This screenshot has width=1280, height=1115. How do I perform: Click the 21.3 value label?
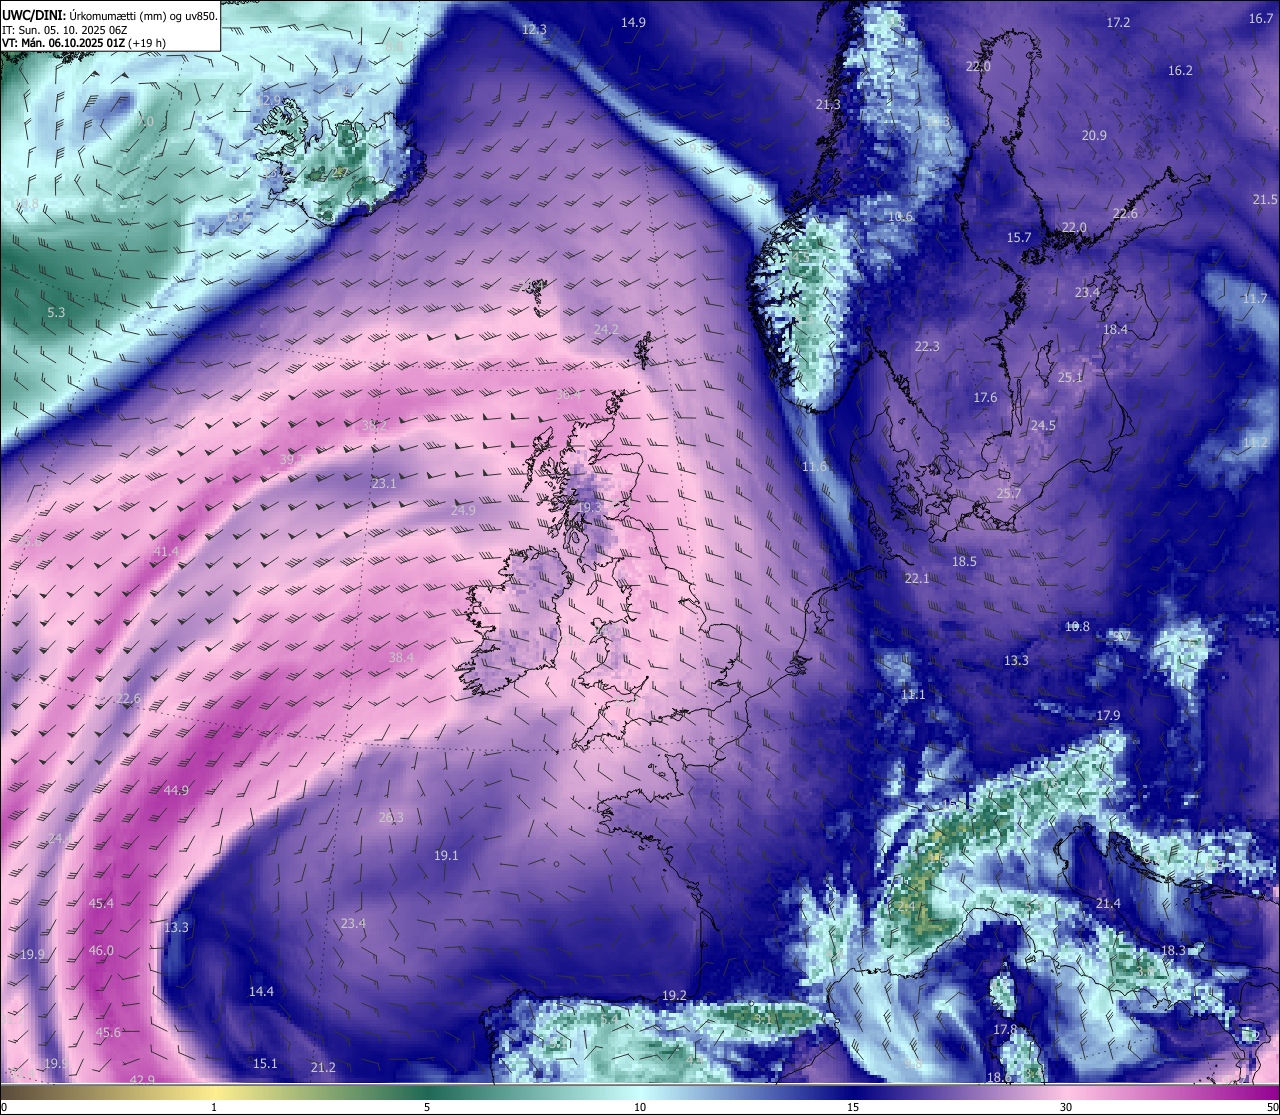[x=828, y=104]
